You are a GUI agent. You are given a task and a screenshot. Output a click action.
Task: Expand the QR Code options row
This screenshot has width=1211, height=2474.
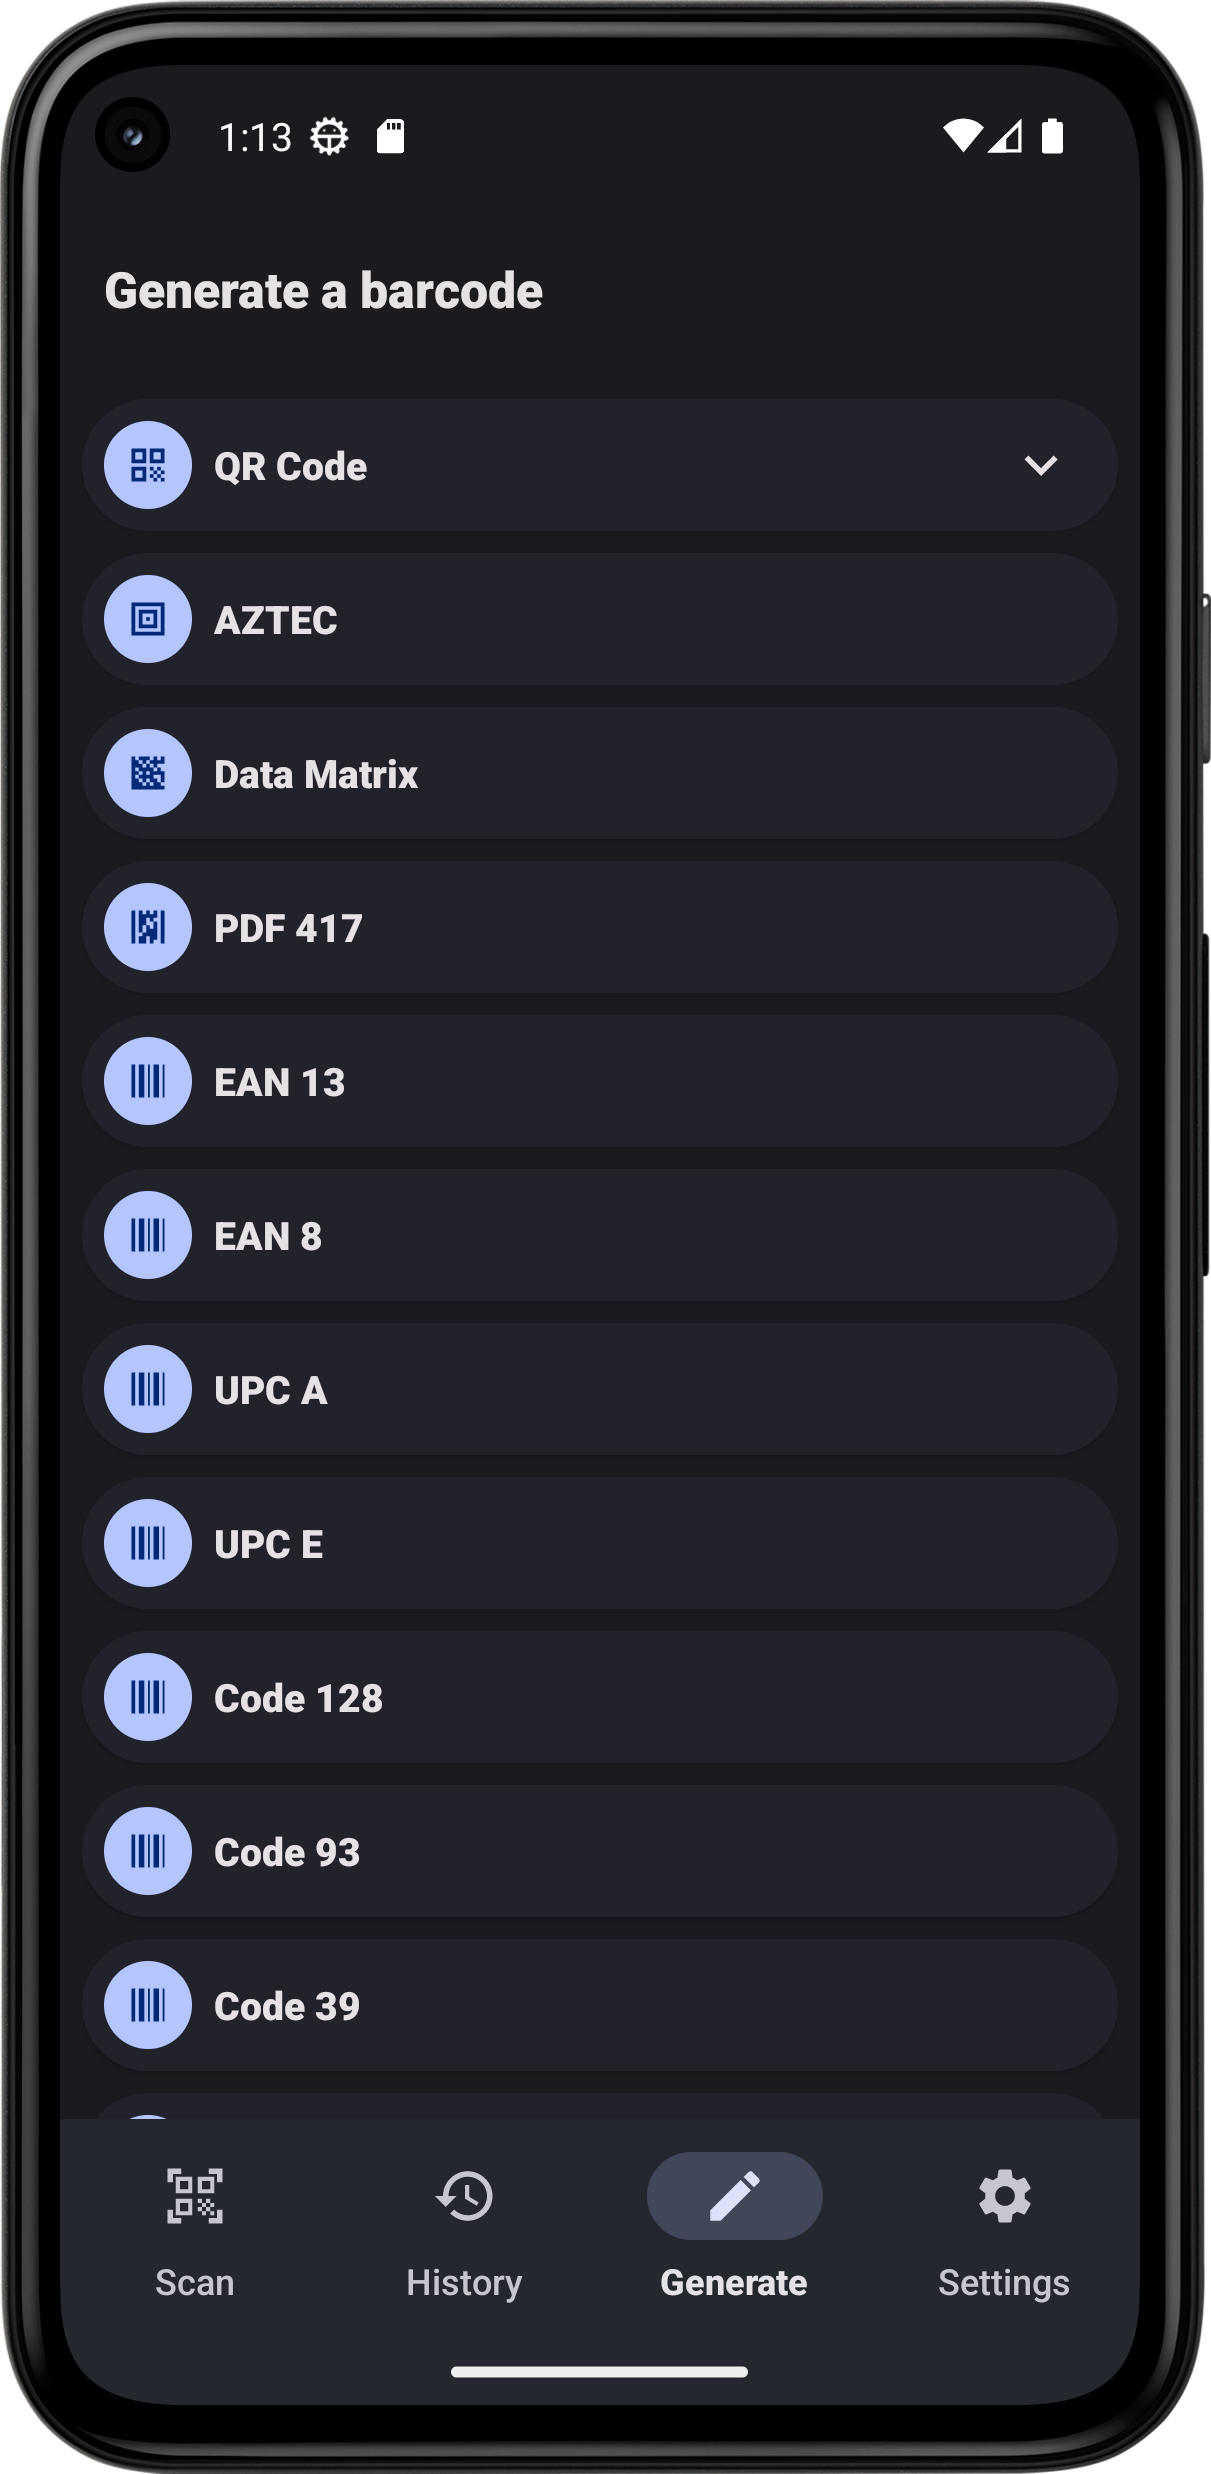click(x=600, y=465)
